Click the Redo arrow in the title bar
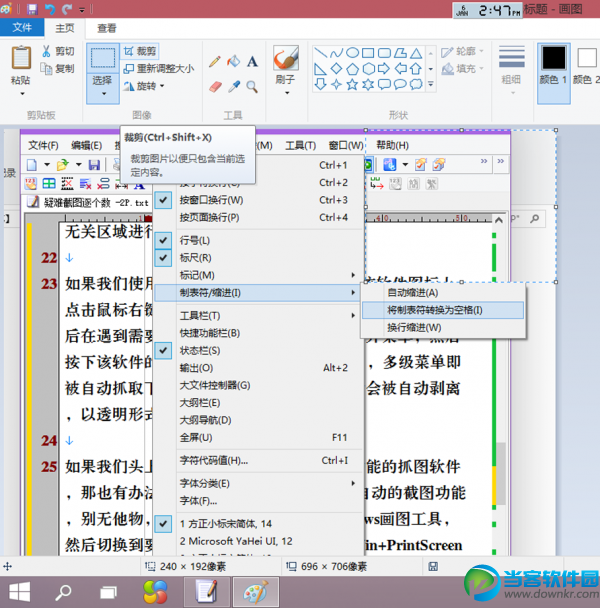Screen dimensions: 600x608 pos(67,9)
